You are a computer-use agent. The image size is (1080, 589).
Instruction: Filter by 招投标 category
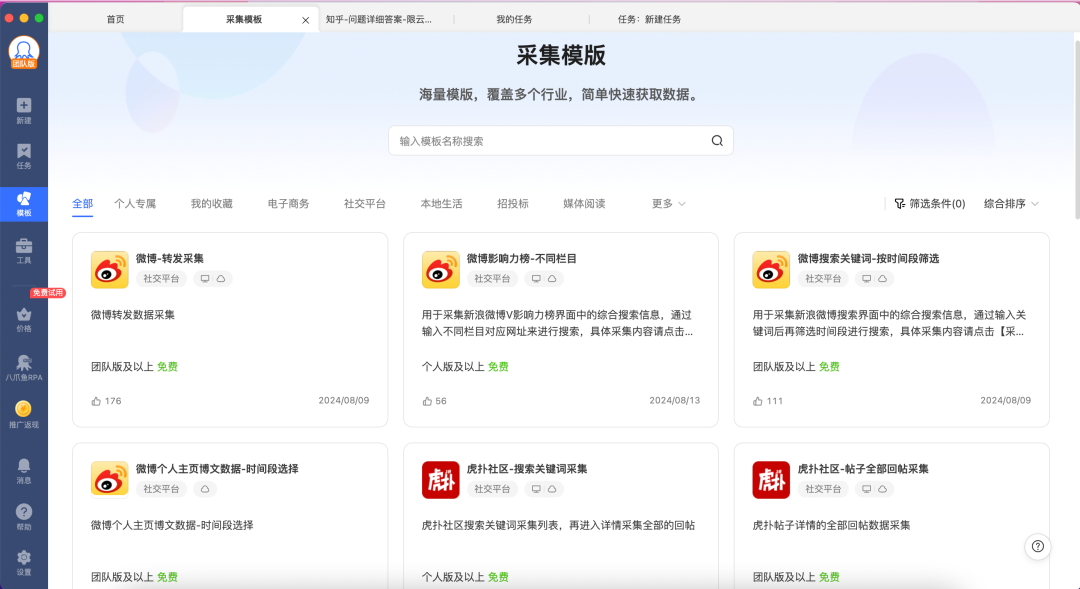click(x=513, y=204)
